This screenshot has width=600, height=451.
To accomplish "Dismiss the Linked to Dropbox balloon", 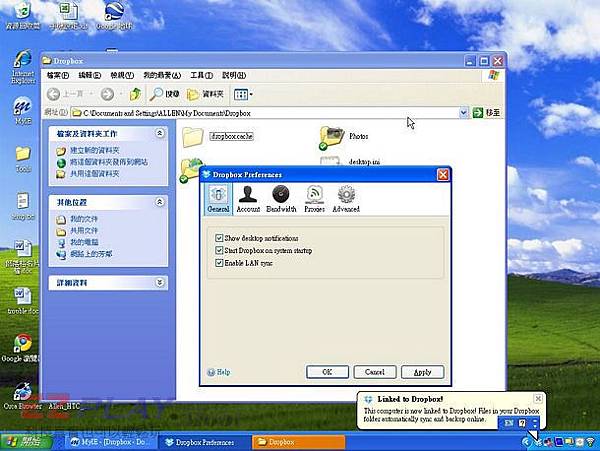I will click(538, 399).
